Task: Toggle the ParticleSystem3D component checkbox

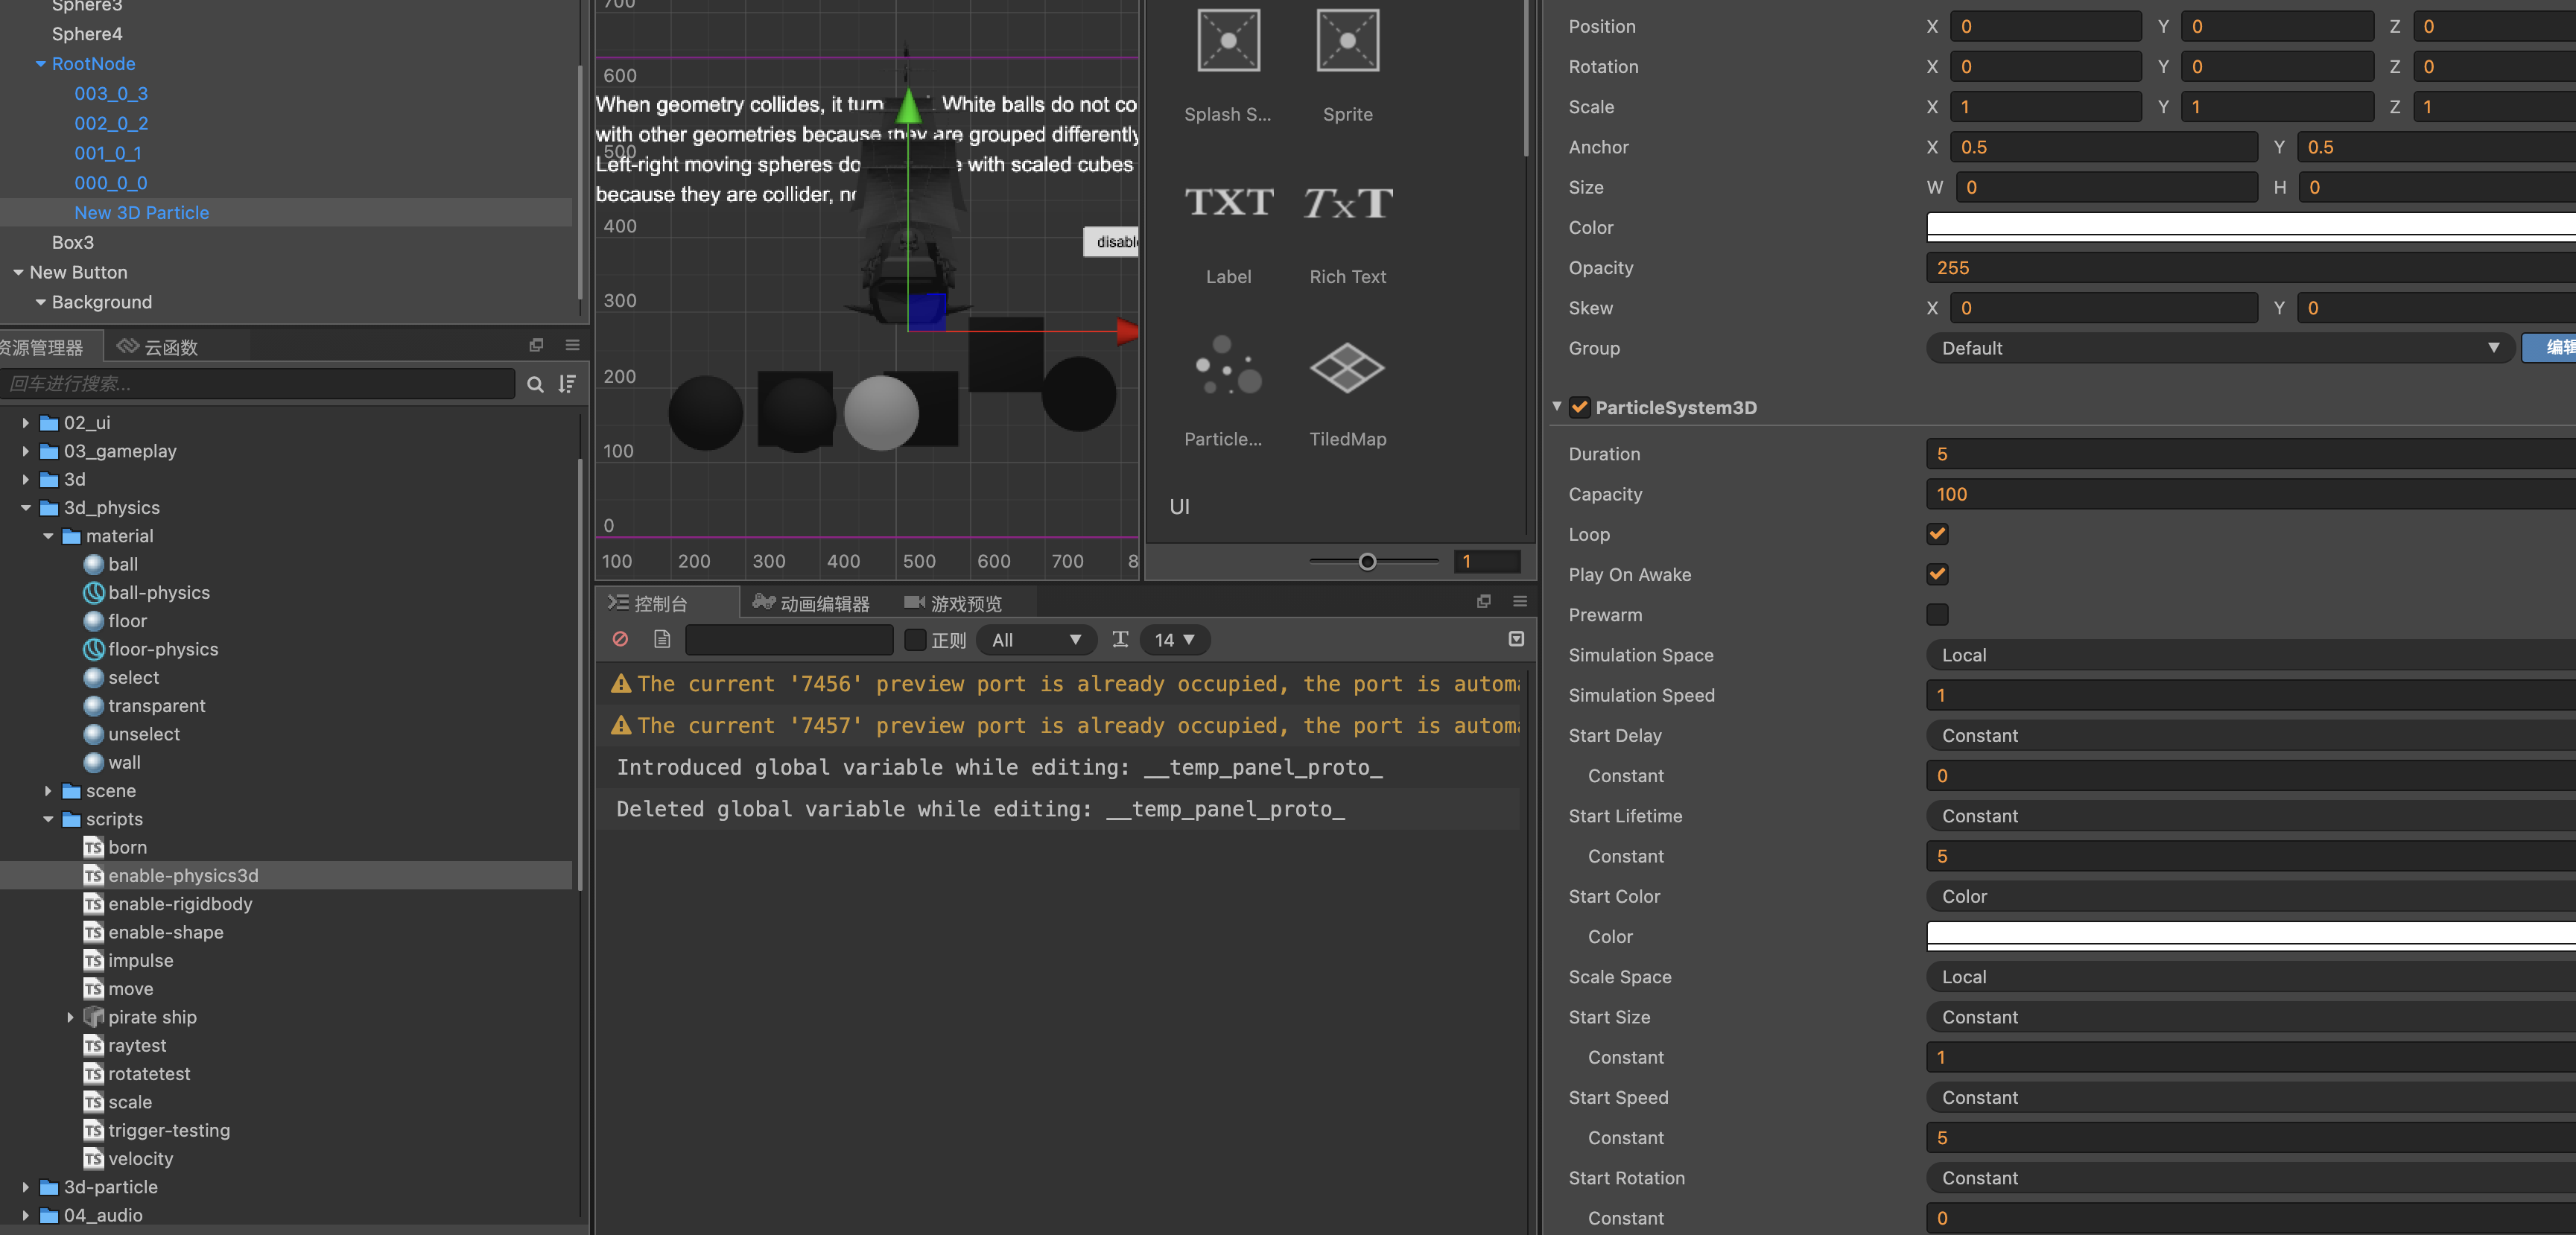Action: point(1579,407)
